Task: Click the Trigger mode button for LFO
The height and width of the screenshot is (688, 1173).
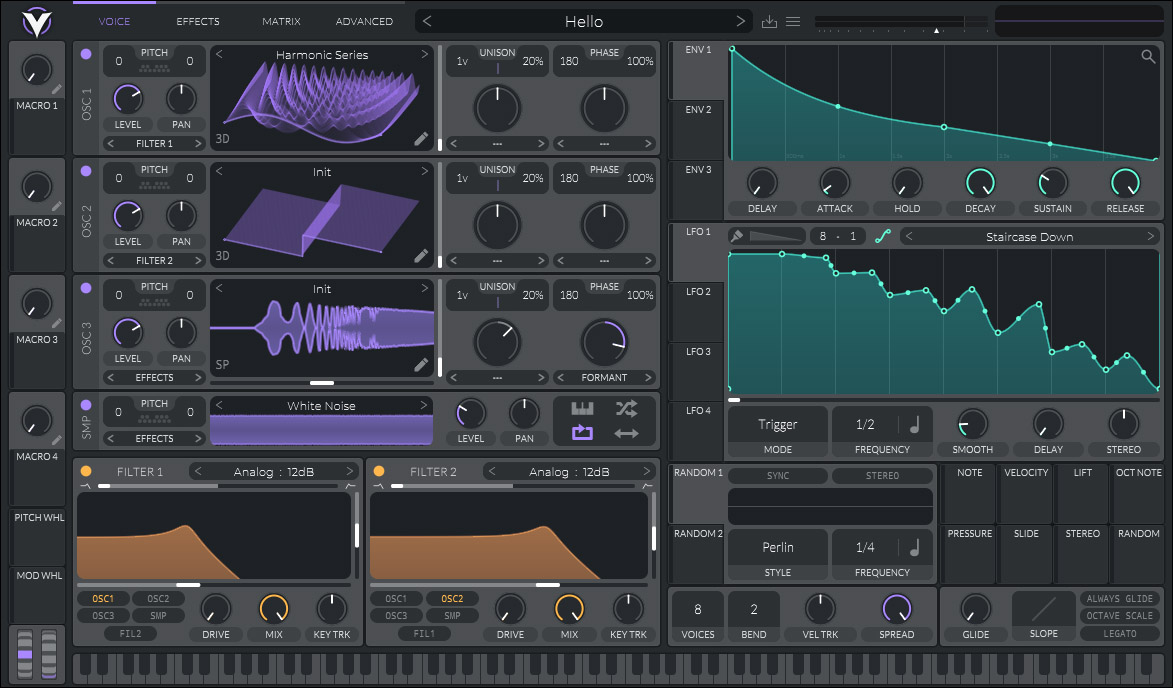Action: [777, 424]
